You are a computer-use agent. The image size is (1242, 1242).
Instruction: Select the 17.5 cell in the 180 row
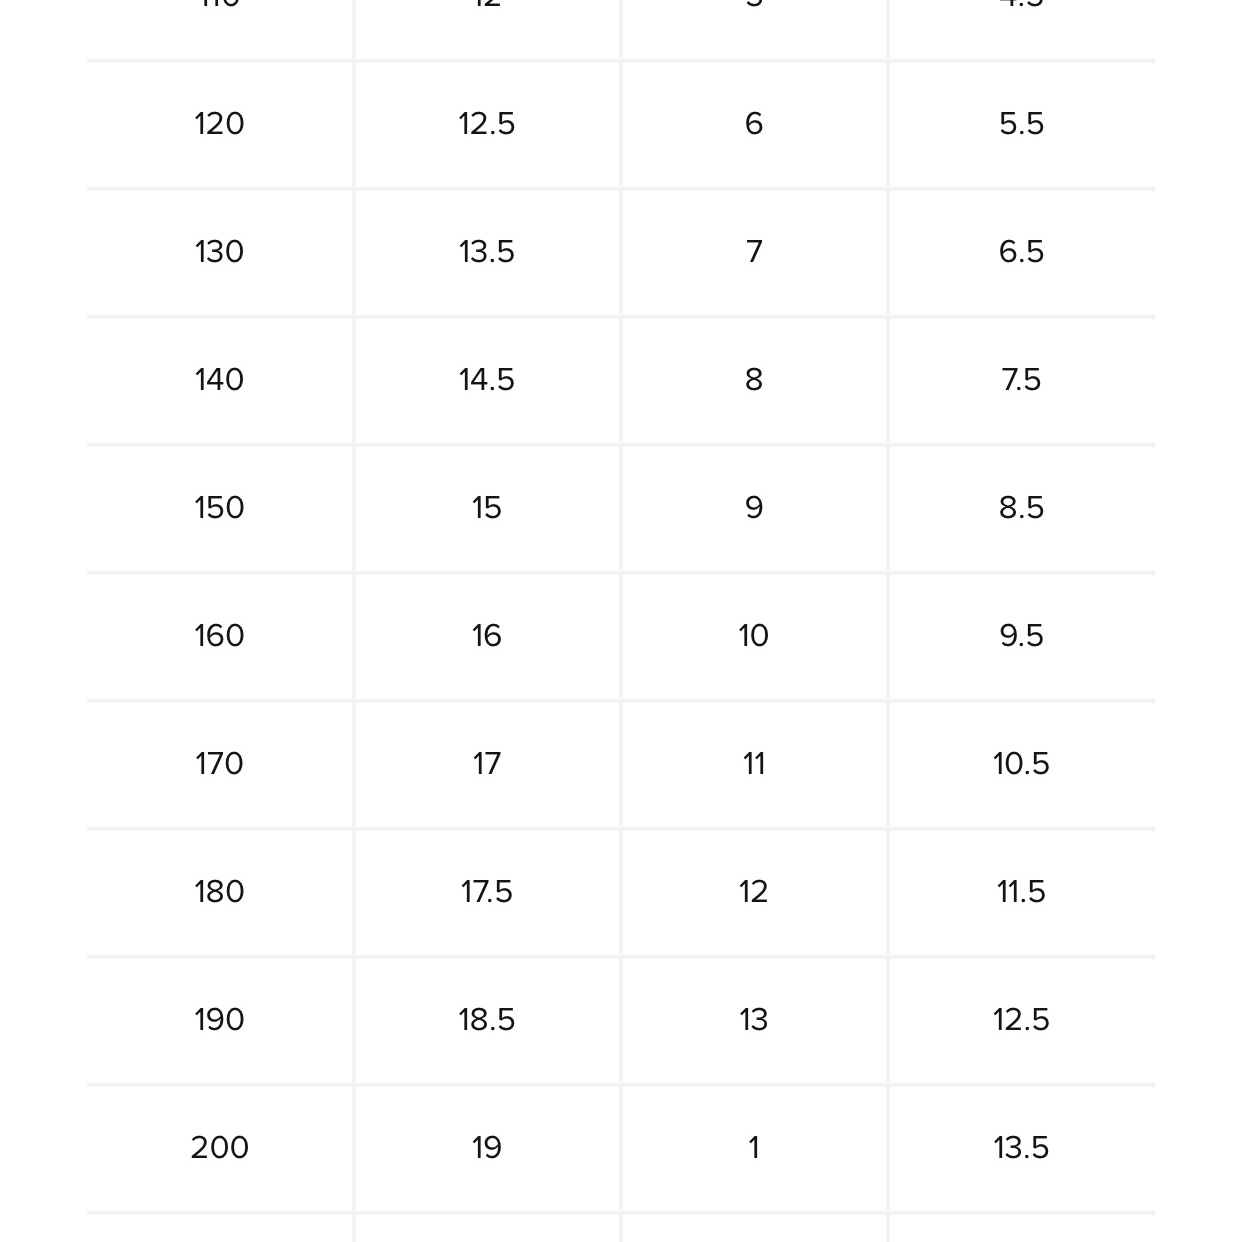click(x=487, y=892)
